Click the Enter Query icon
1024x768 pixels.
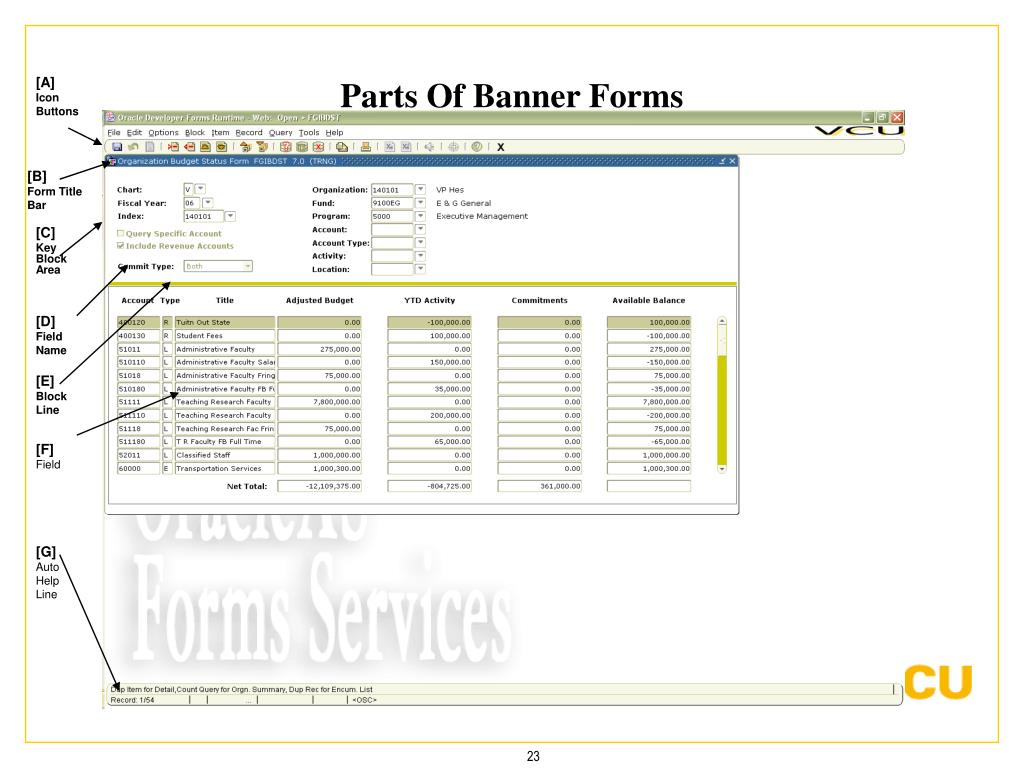tap(285, 147)
